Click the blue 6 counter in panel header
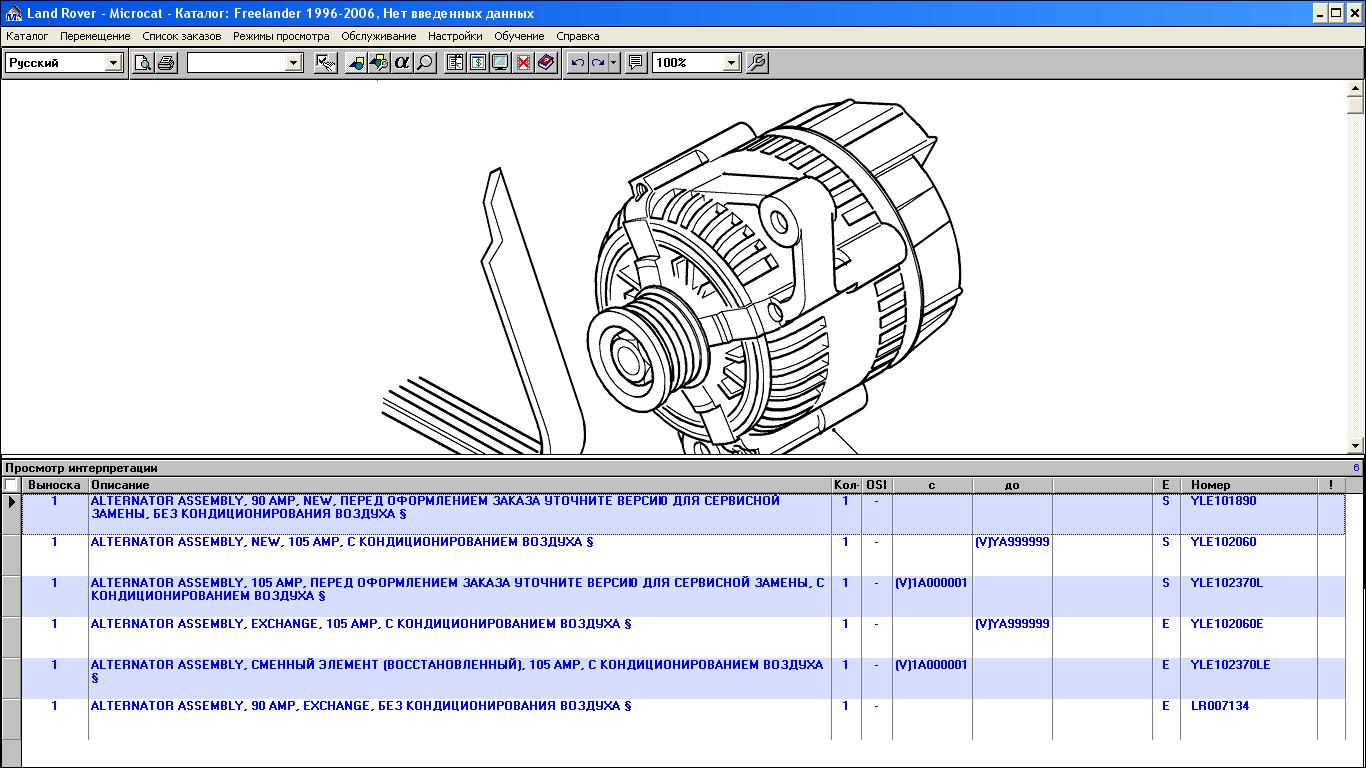 (x=1356, y=468)
